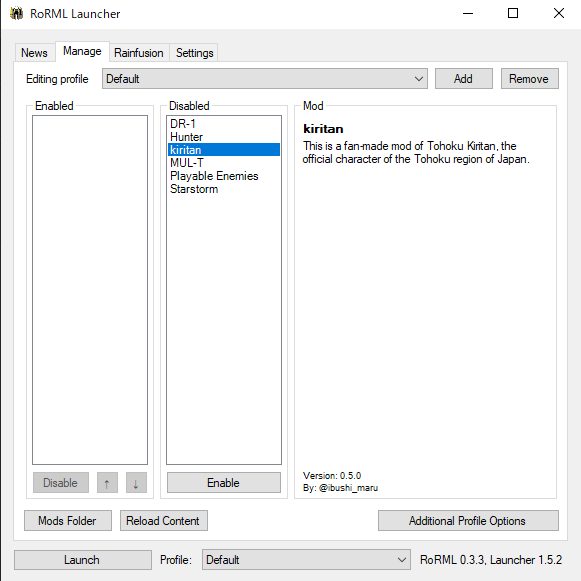
Task: Click the empty Enabled mods list box
Action: pyautogui.click(x=90, y=290)
